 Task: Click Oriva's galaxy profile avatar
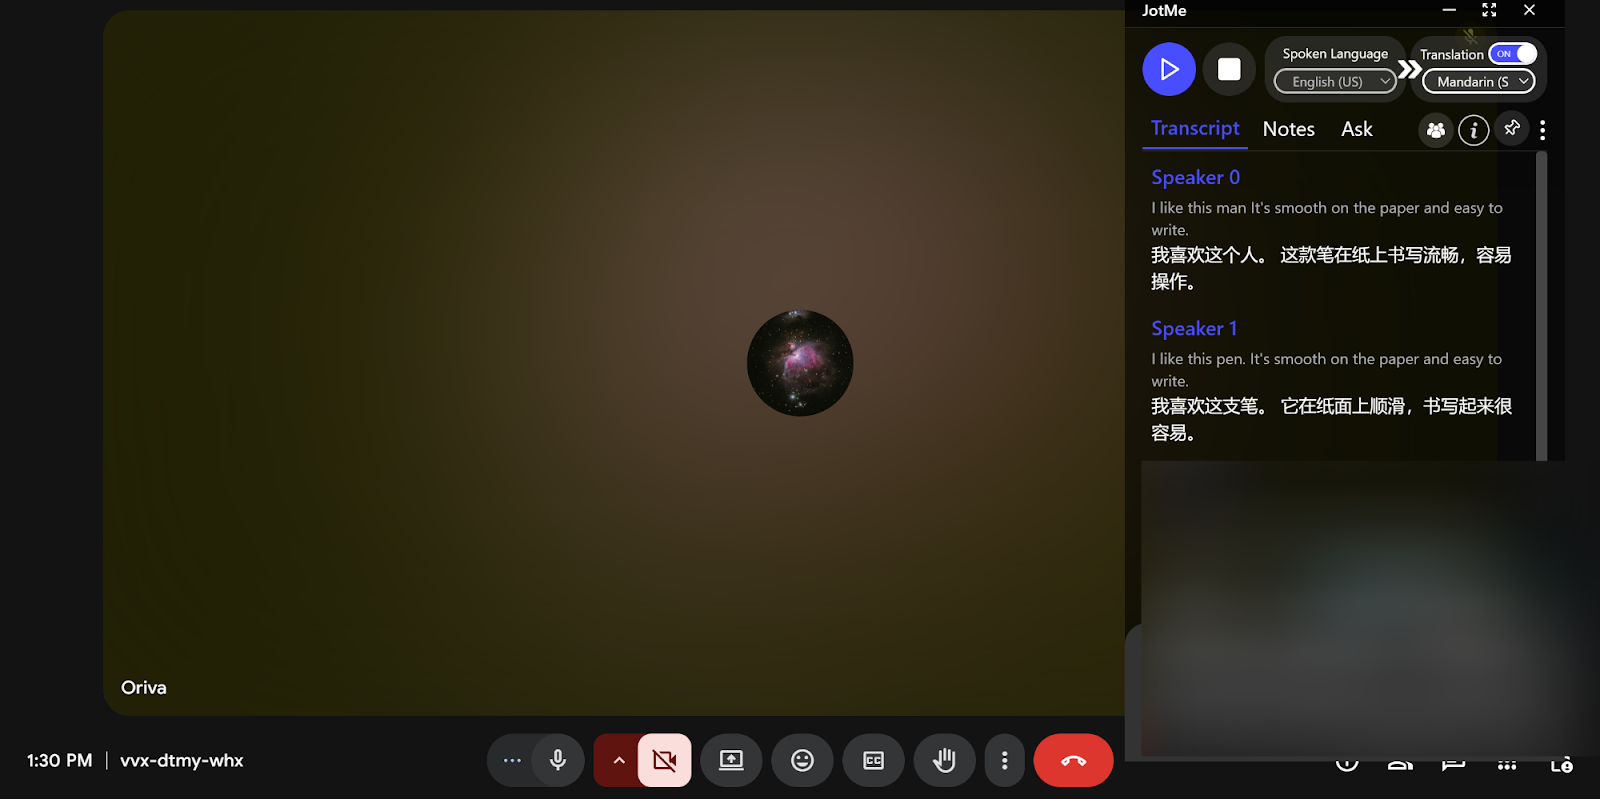pyautogui.click(x=800, y=363)
